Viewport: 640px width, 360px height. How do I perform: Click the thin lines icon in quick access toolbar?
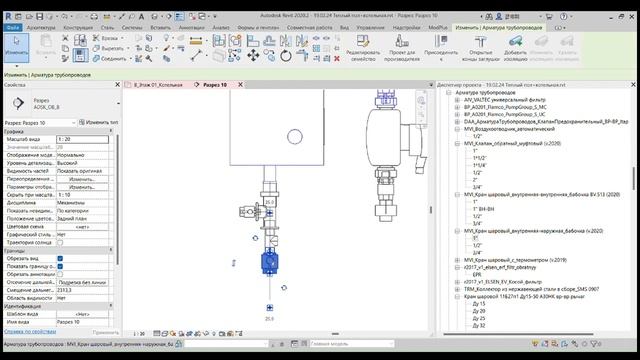click(179, 16)
